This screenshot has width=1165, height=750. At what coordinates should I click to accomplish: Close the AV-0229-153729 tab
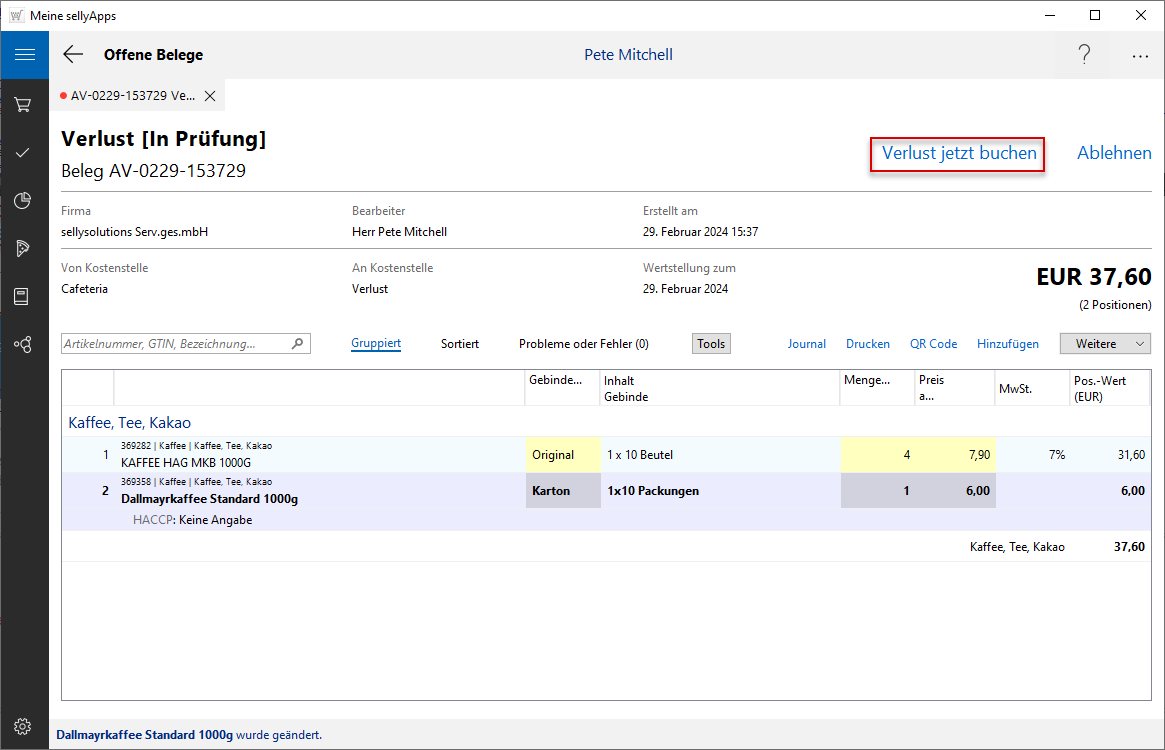[210, 96]
